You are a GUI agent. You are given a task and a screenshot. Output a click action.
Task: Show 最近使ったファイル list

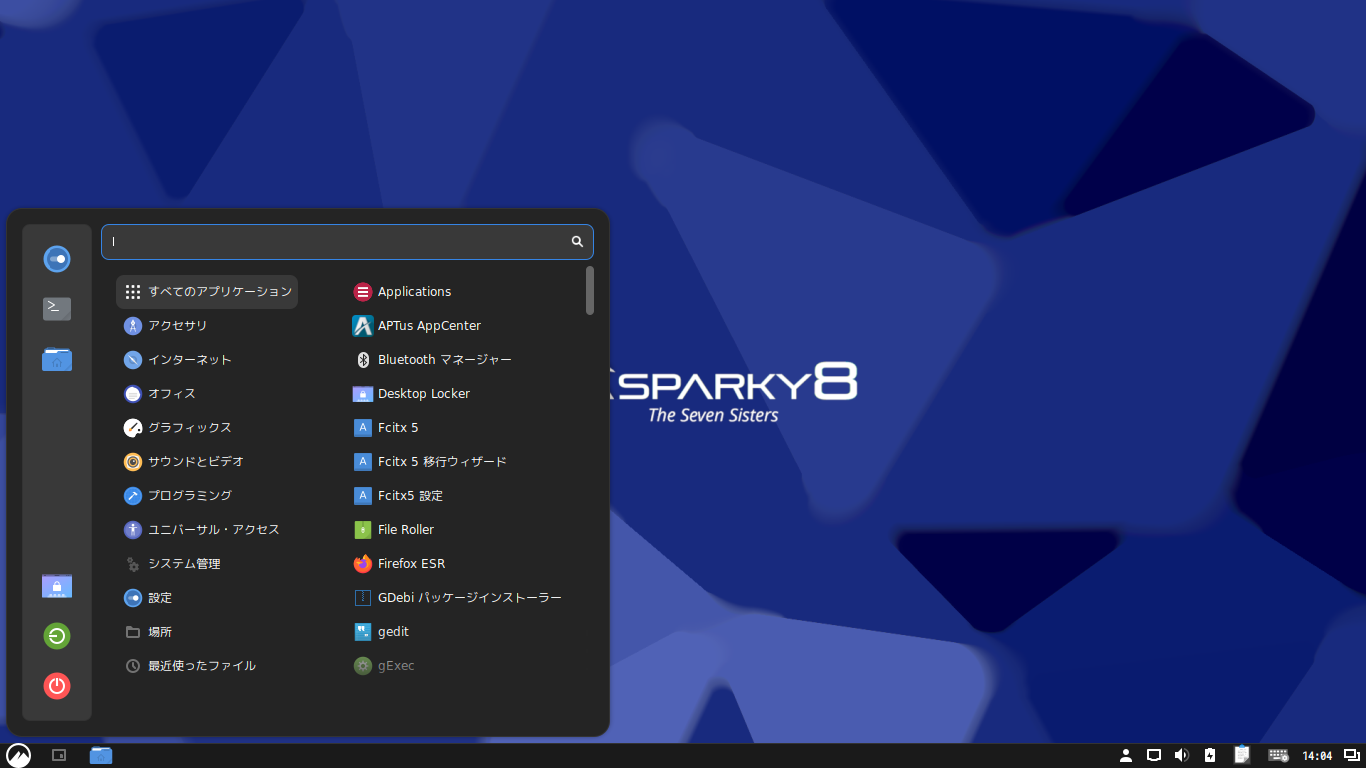click(207, 666)
